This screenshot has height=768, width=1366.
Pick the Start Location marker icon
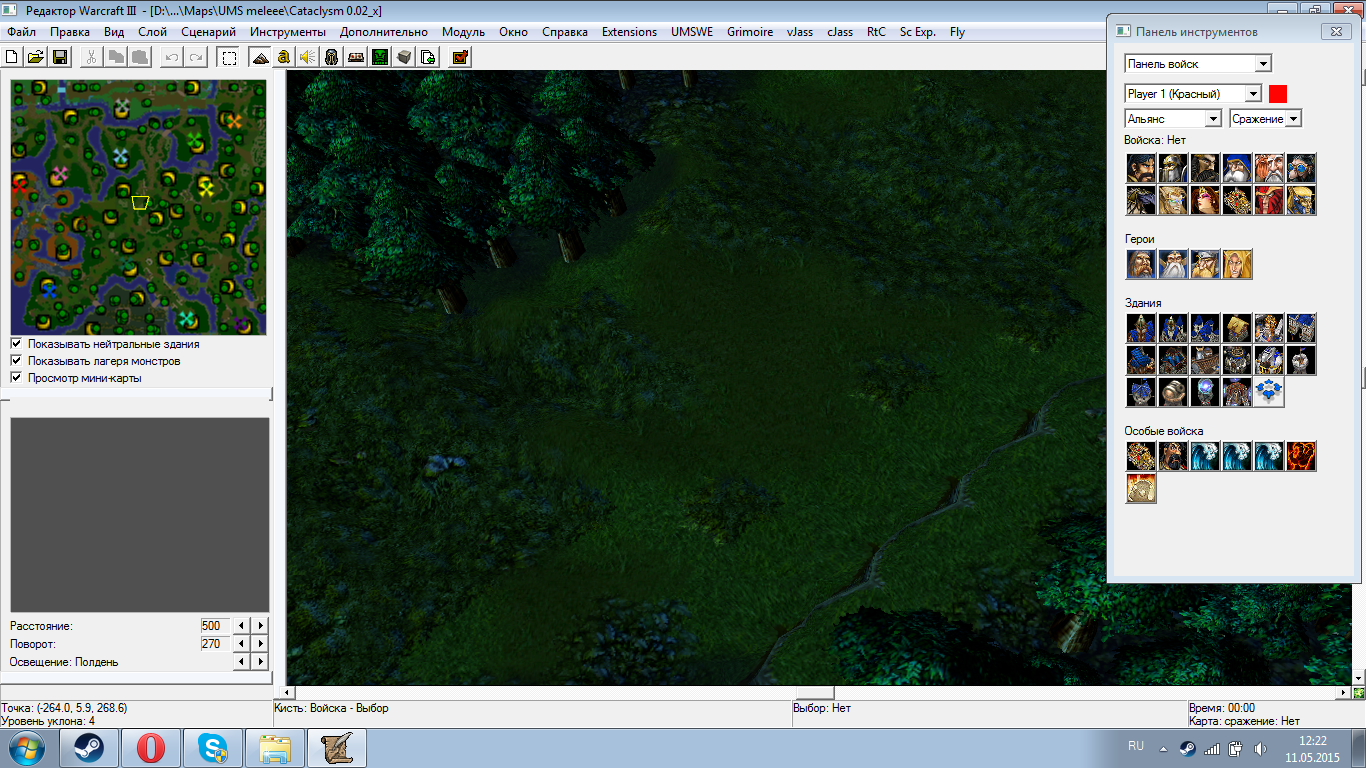tap(1269, 392)
